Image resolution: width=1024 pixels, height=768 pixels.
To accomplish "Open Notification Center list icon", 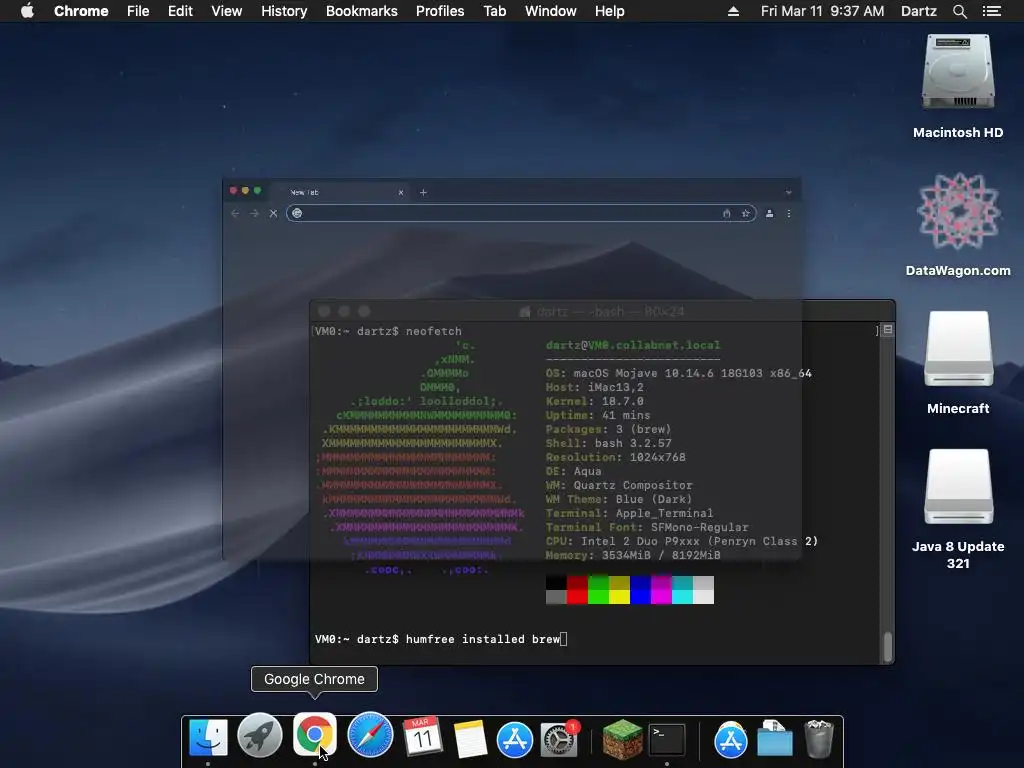I will point(991,11).
